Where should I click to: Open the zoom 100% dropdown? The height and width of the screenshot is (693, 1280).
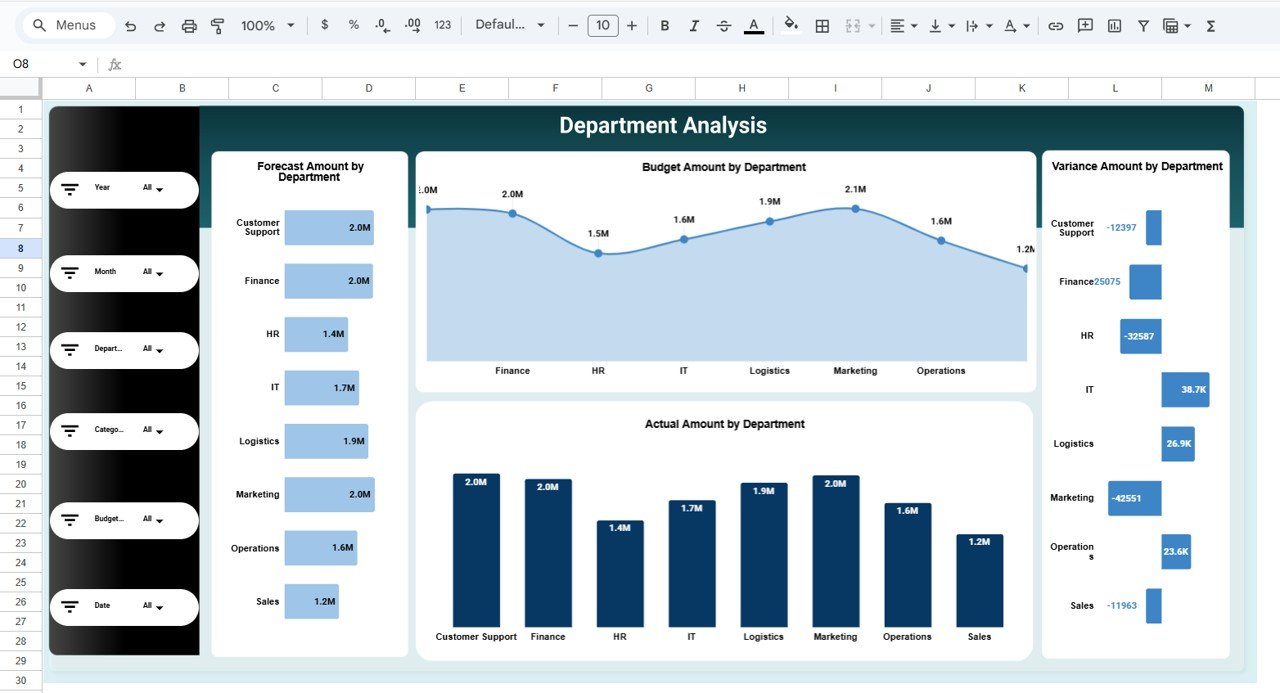[x=267, y=26]
